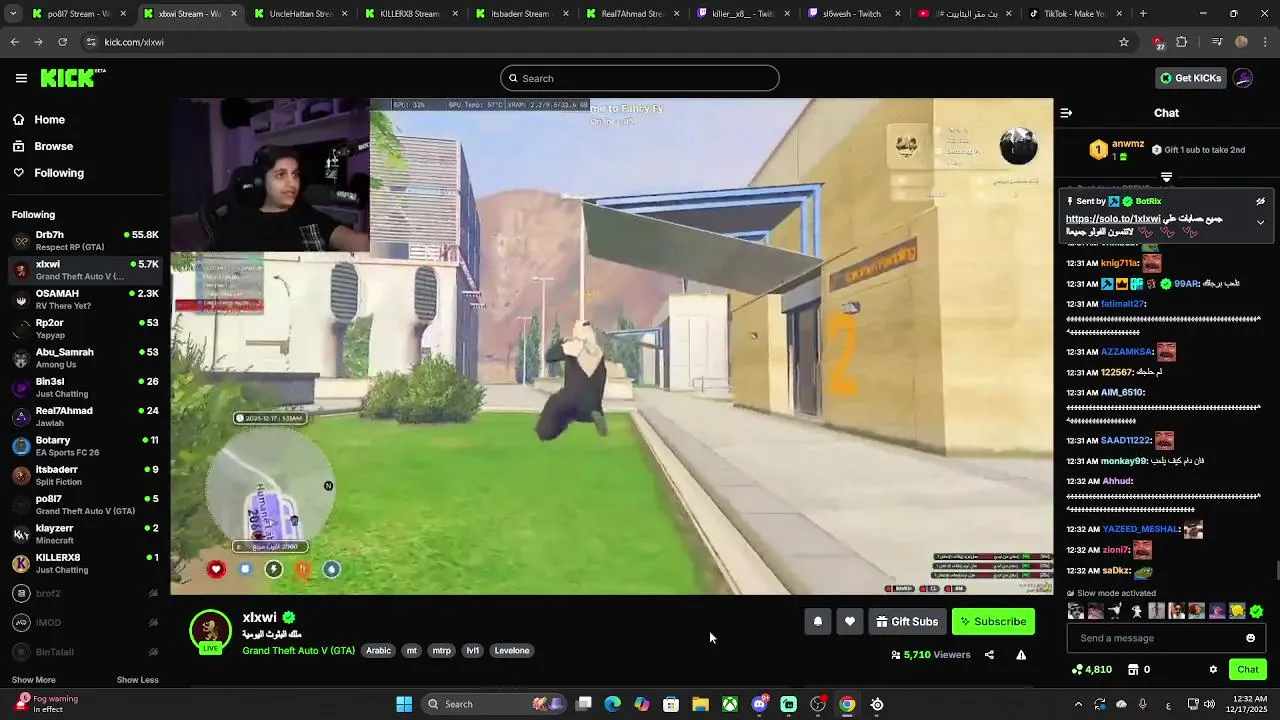
Task: Click chat username 99AR
Action: [x=1186, y=284]
